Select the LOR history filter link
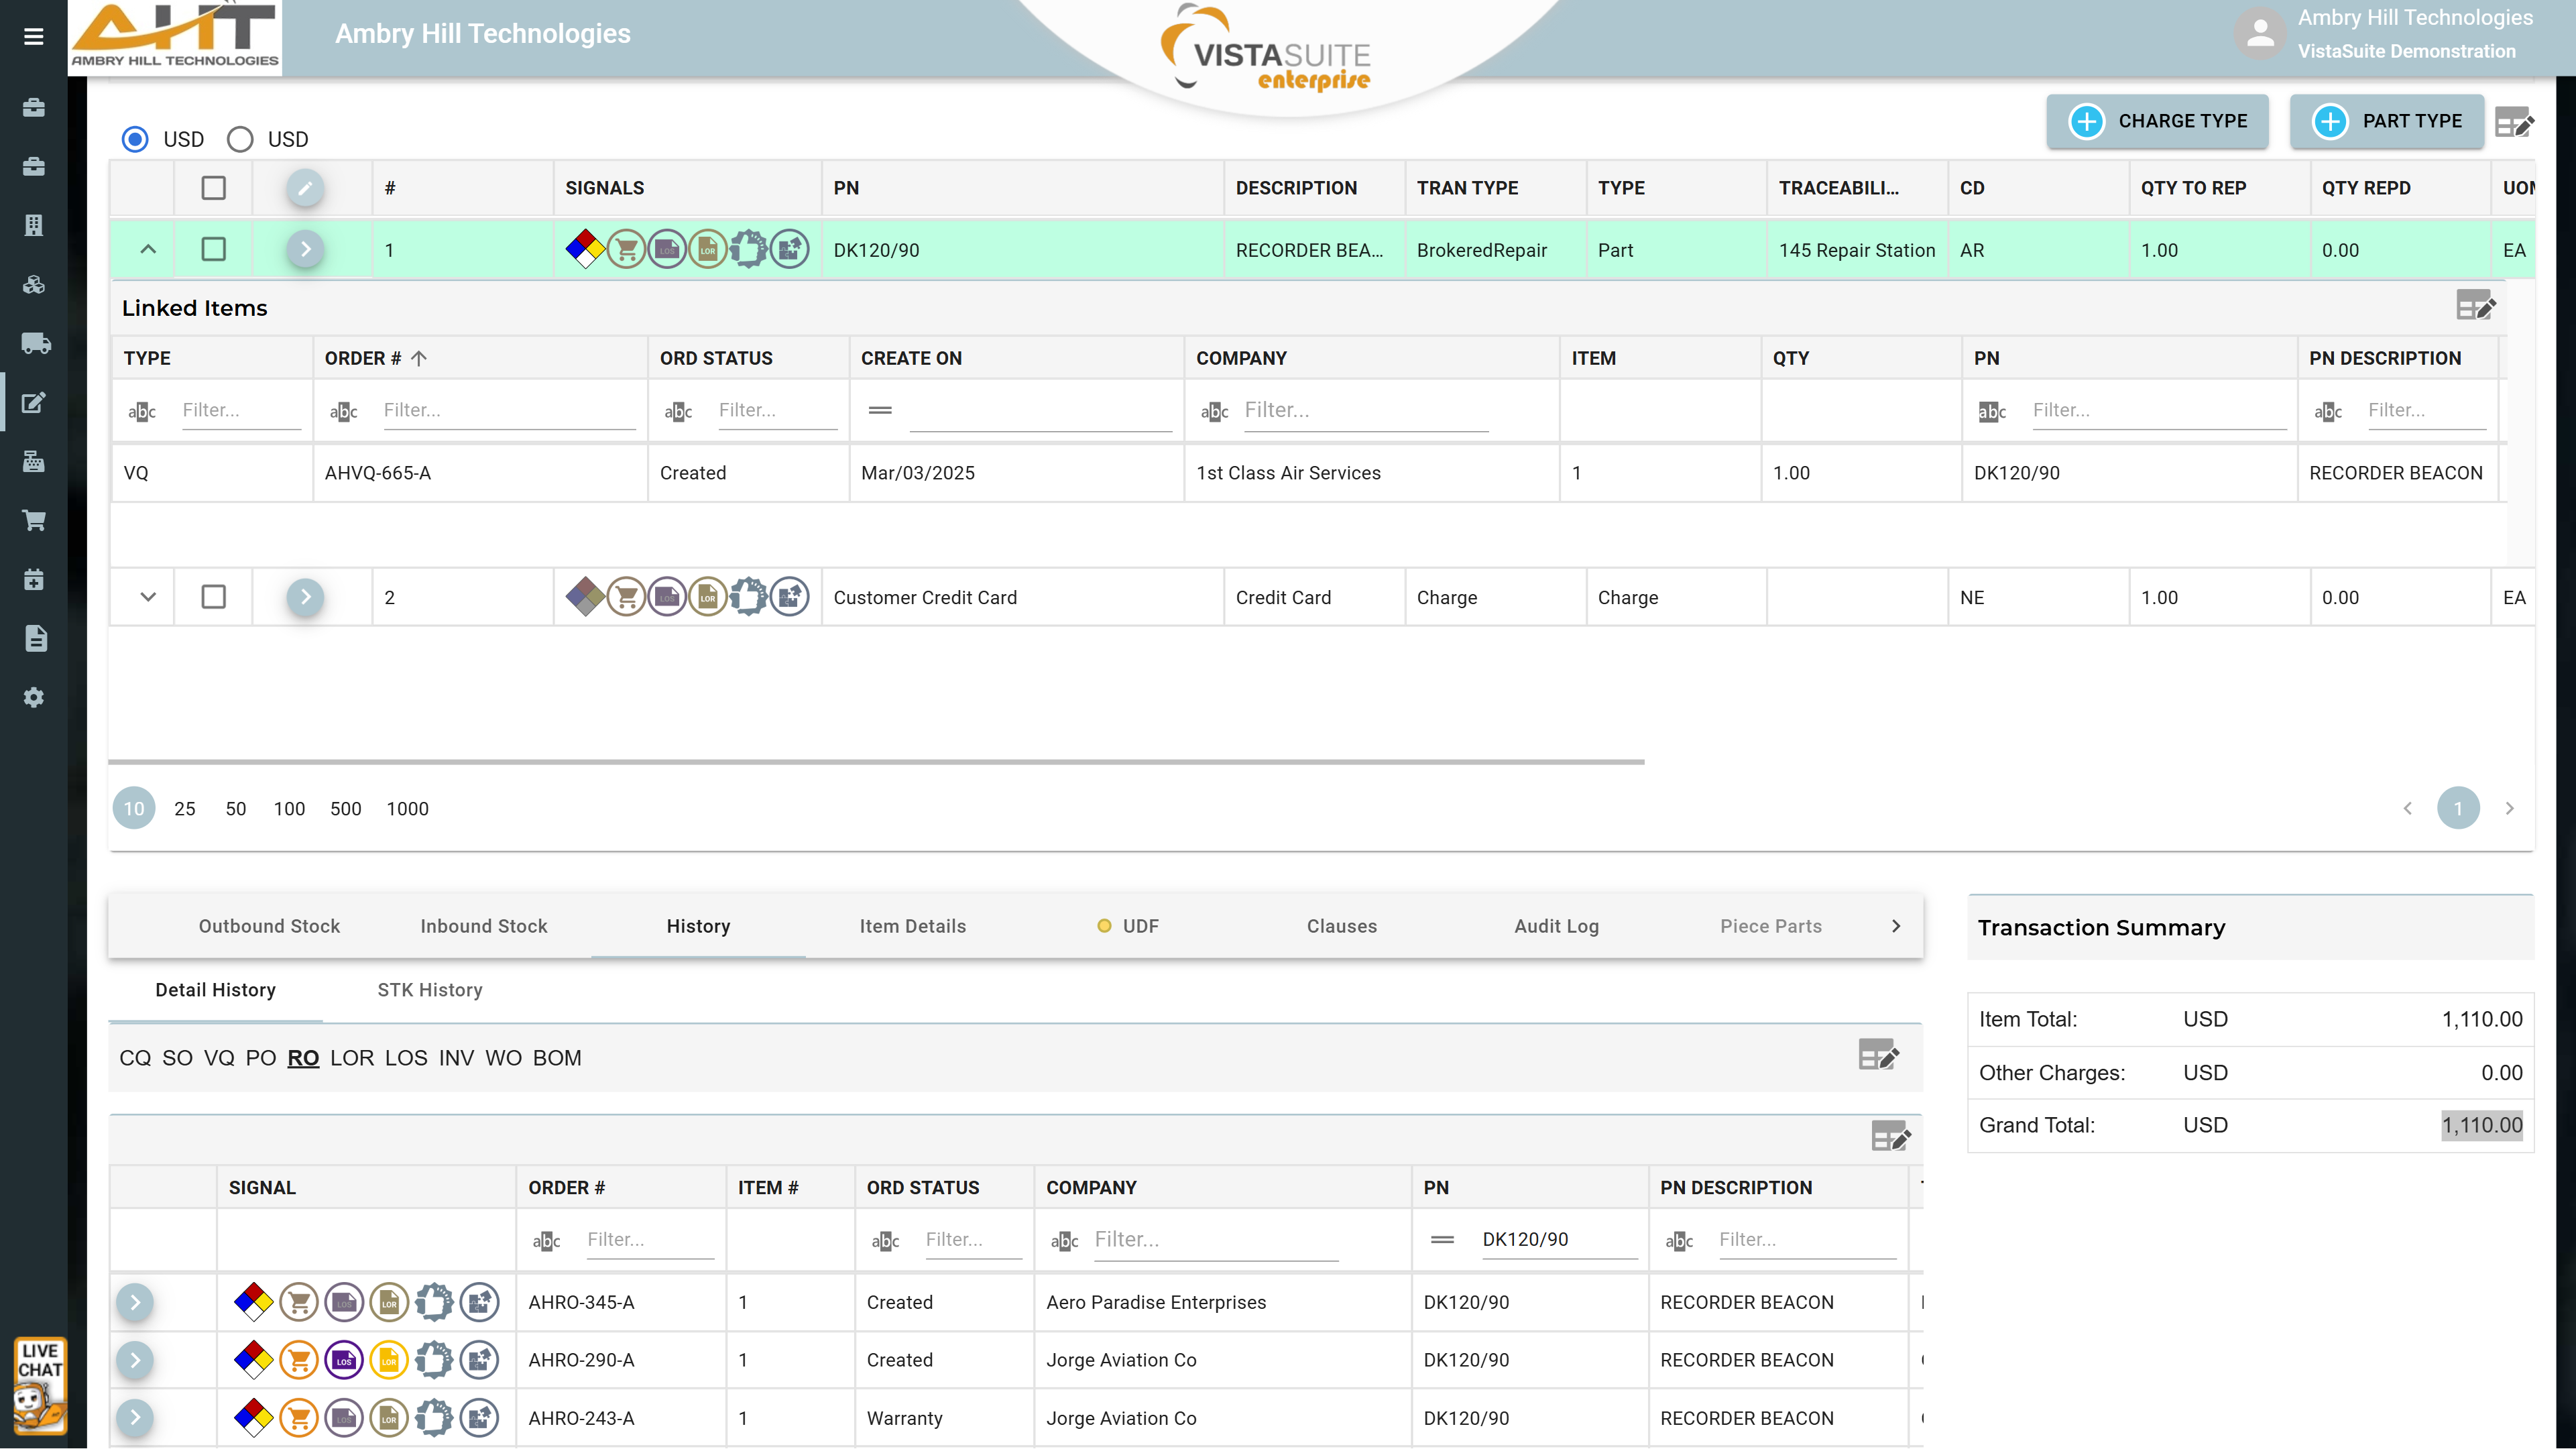 click(352, 1058)
